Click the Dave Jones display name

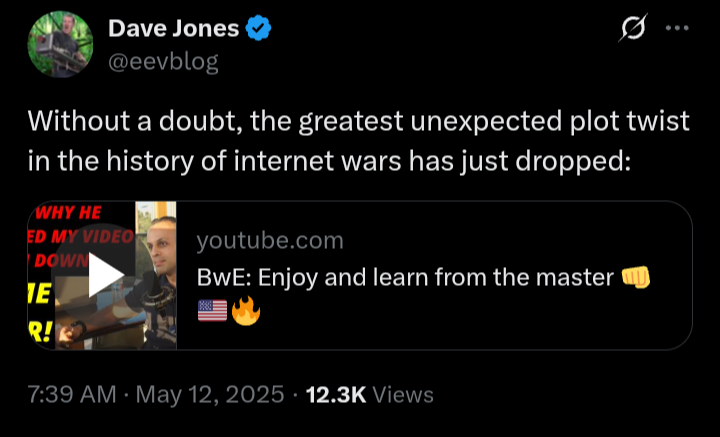(x=174, y=28)
